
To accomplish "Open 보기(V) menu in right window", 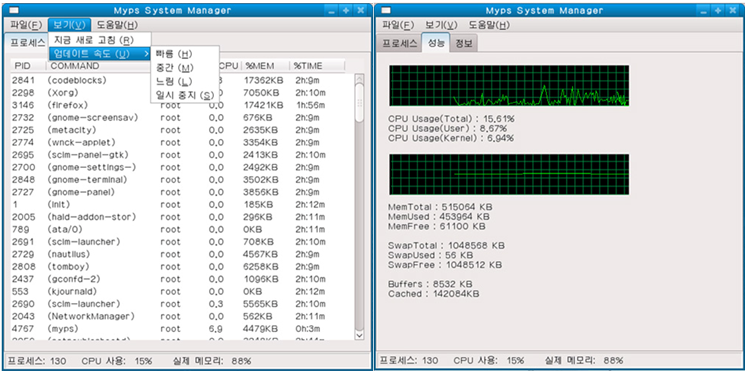I will click(x=442, y=25).
